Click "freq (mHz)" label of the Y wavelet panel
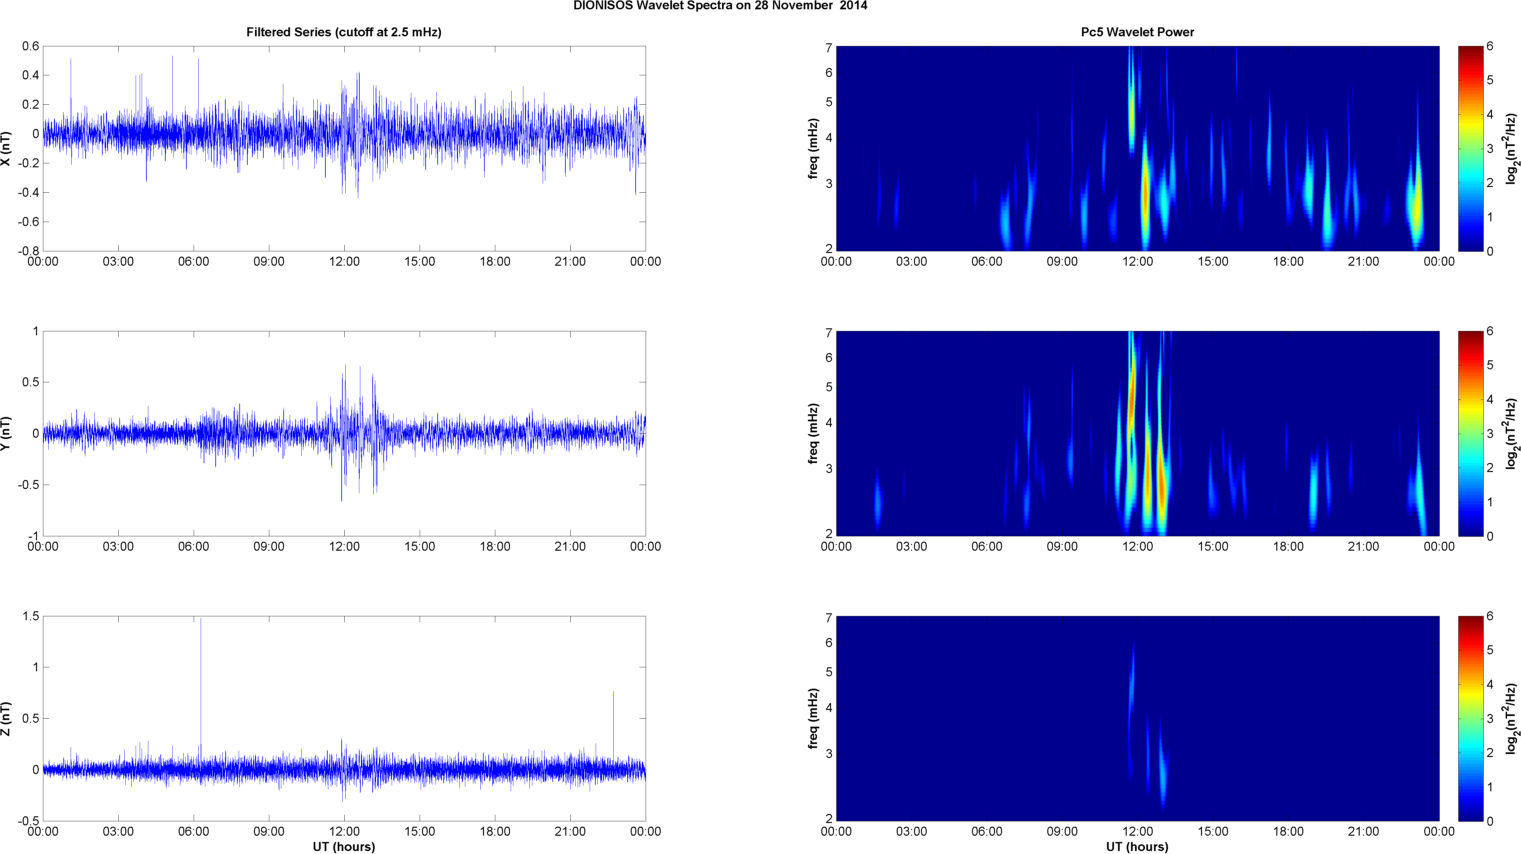Screen dimensions: 1521x854 [x=814, y=433]
